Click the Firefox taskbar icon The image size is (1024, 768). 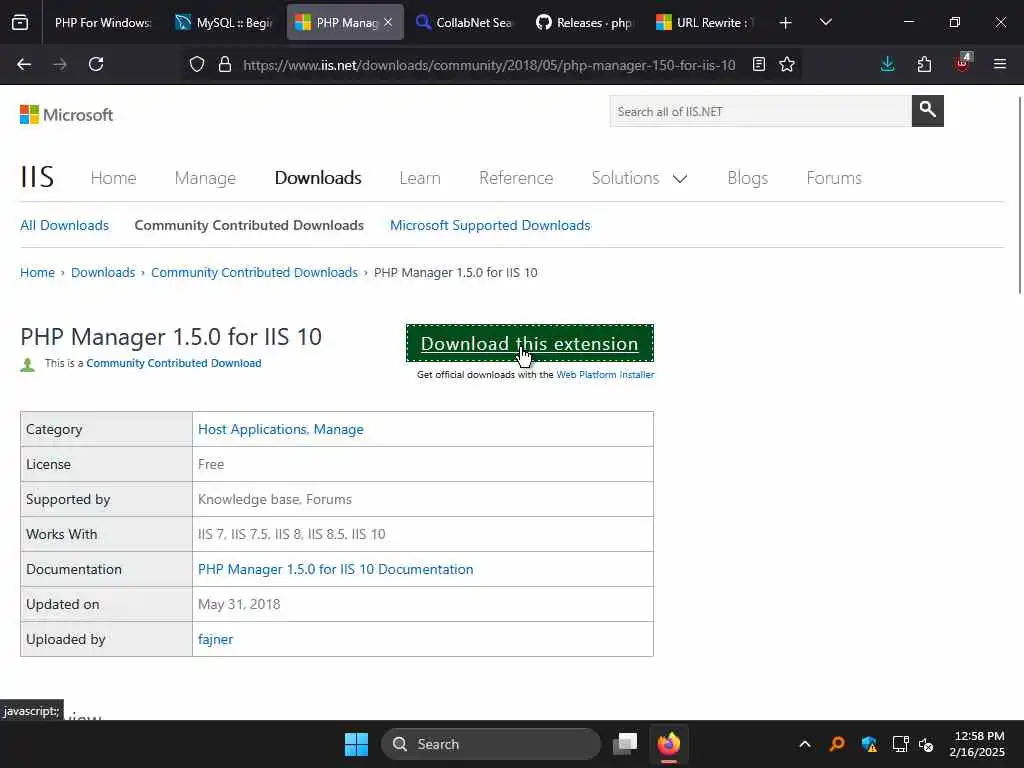click(x=669, y=744)
